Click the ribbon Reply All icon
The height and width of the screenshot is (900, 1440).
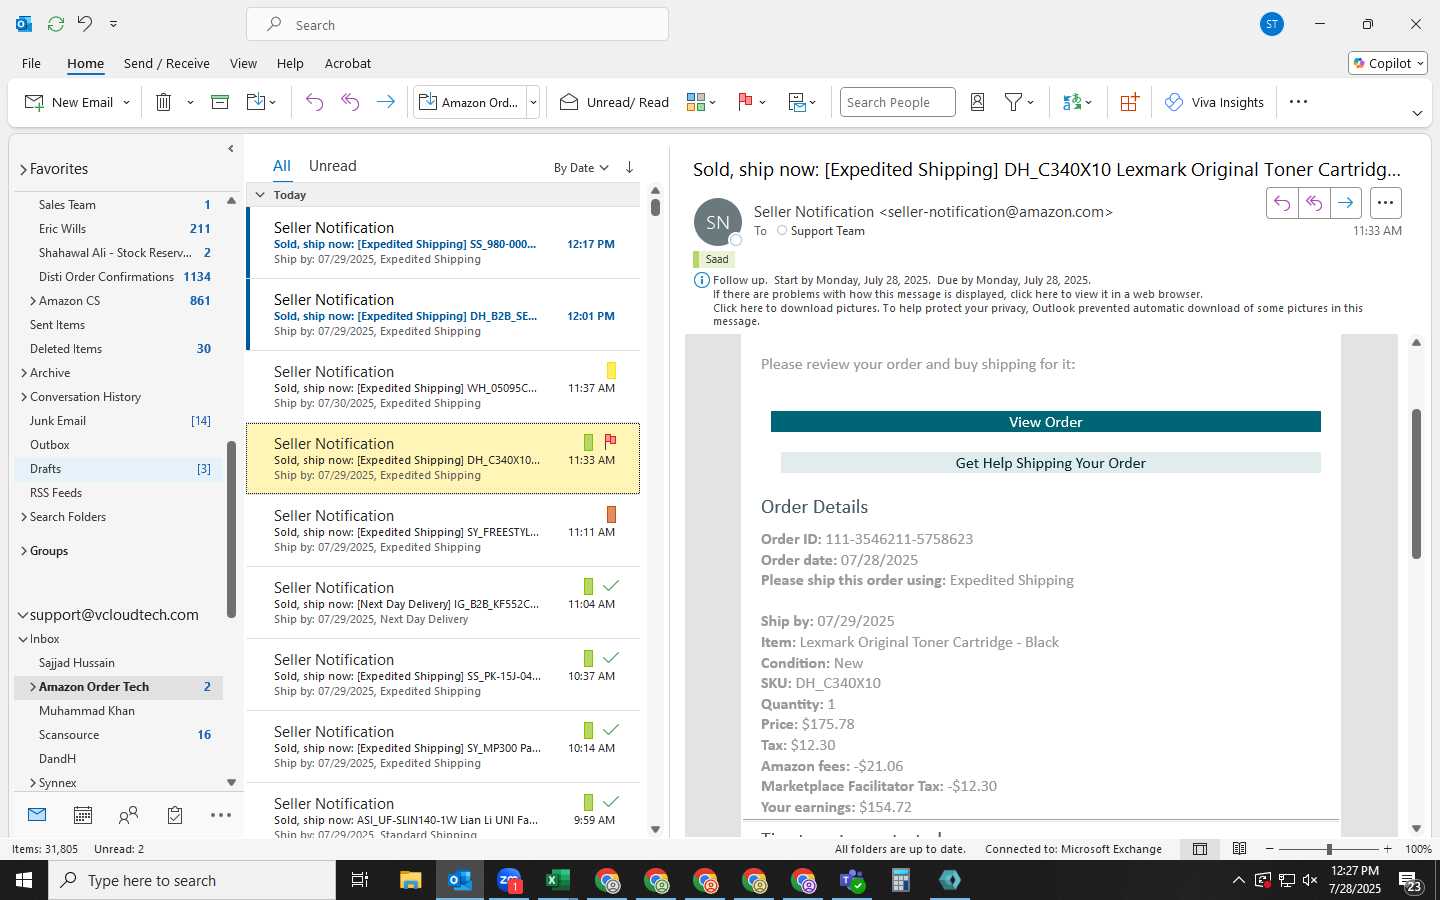pos(350,102)
